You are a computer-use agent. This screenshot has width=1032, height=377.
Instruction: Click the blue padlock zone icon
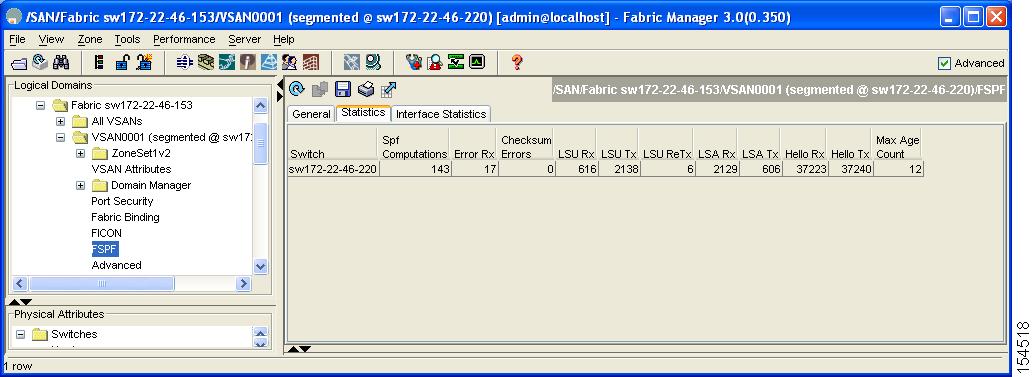point(122,63)
